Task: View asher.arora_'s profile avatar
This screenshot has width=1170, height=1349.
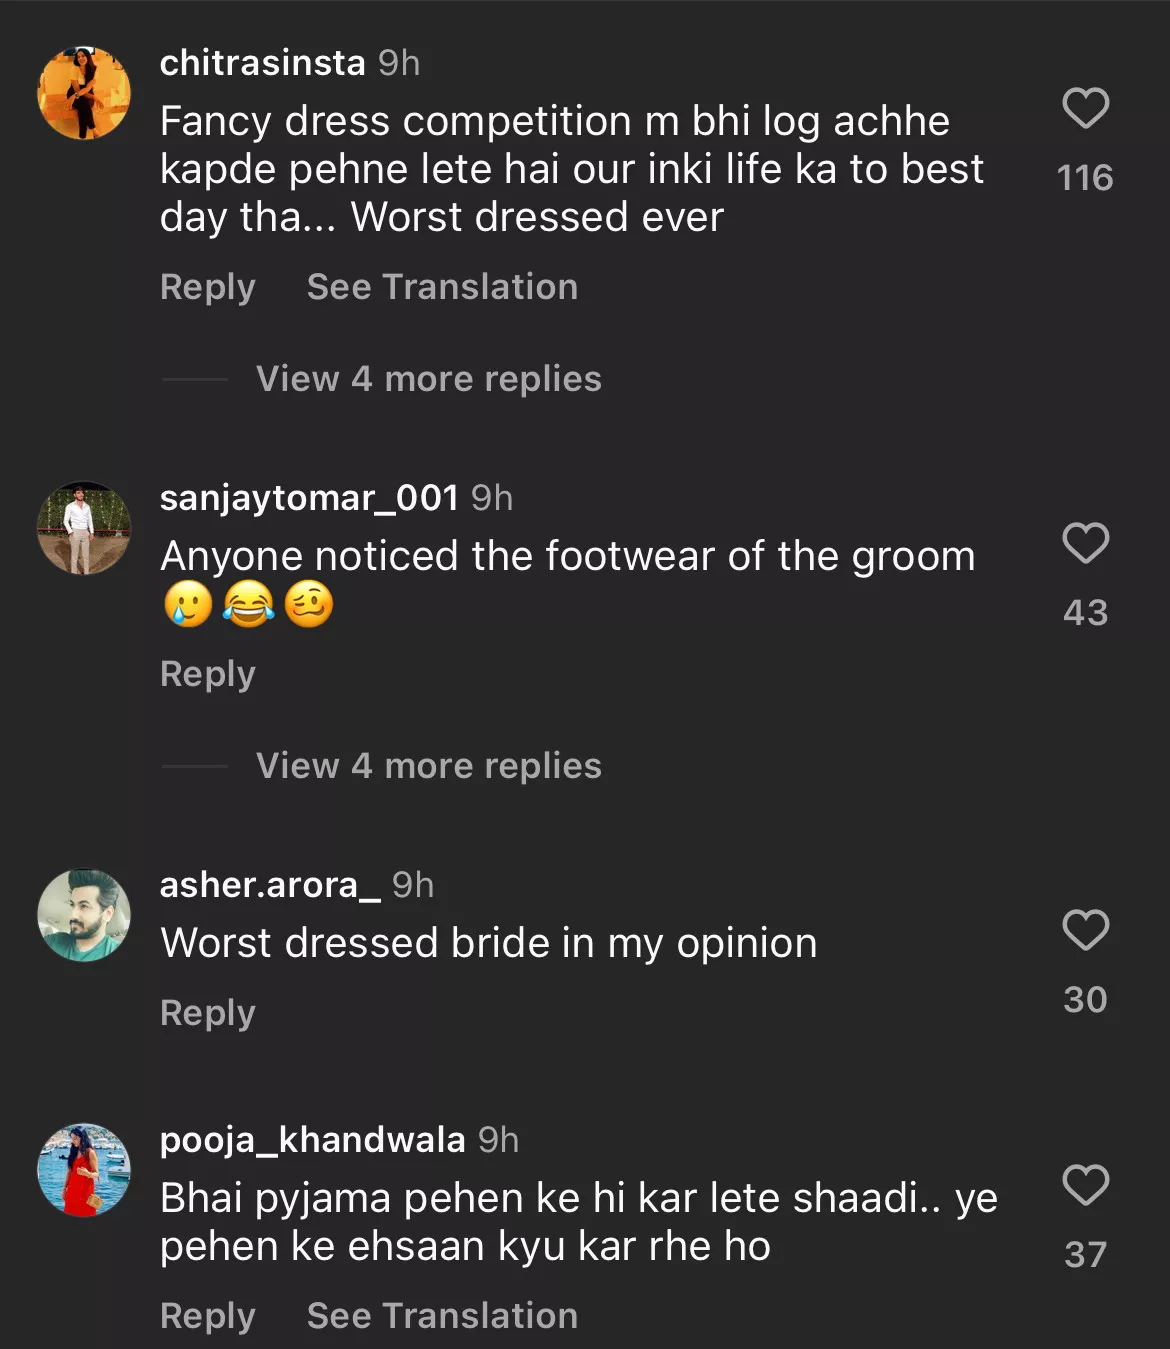Action: 84,915
